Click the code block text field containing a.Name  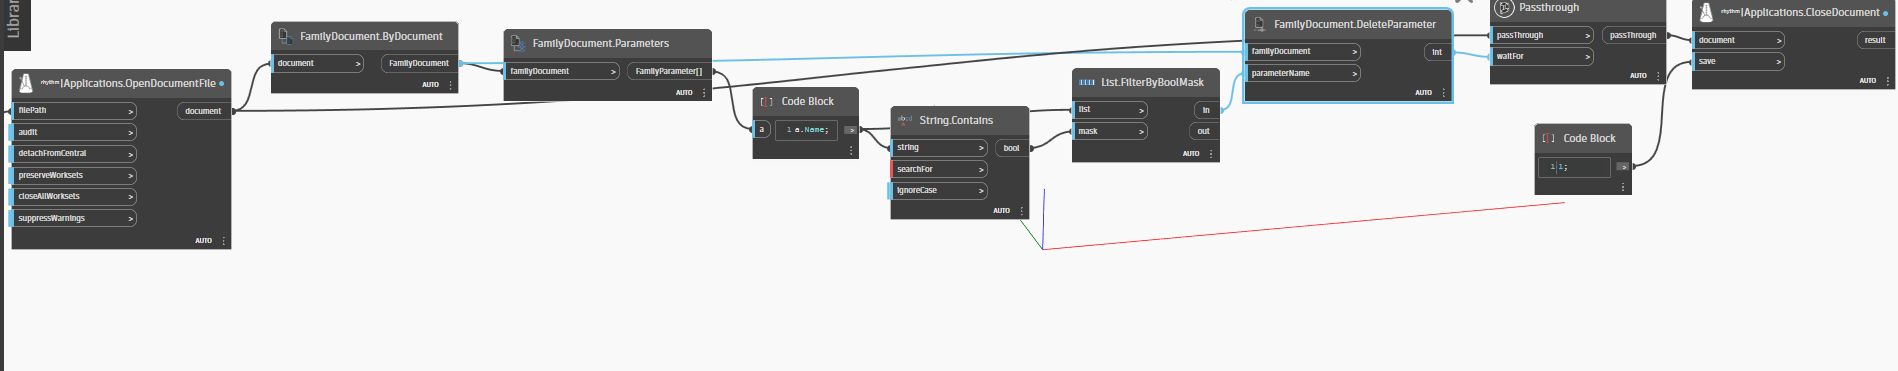(x=806, y=130)
